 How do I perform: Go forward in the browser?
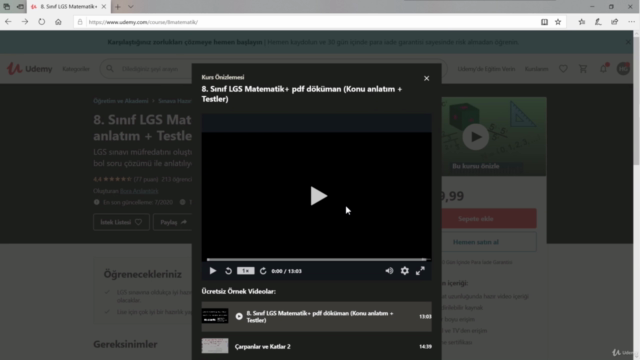pos(25,22)
